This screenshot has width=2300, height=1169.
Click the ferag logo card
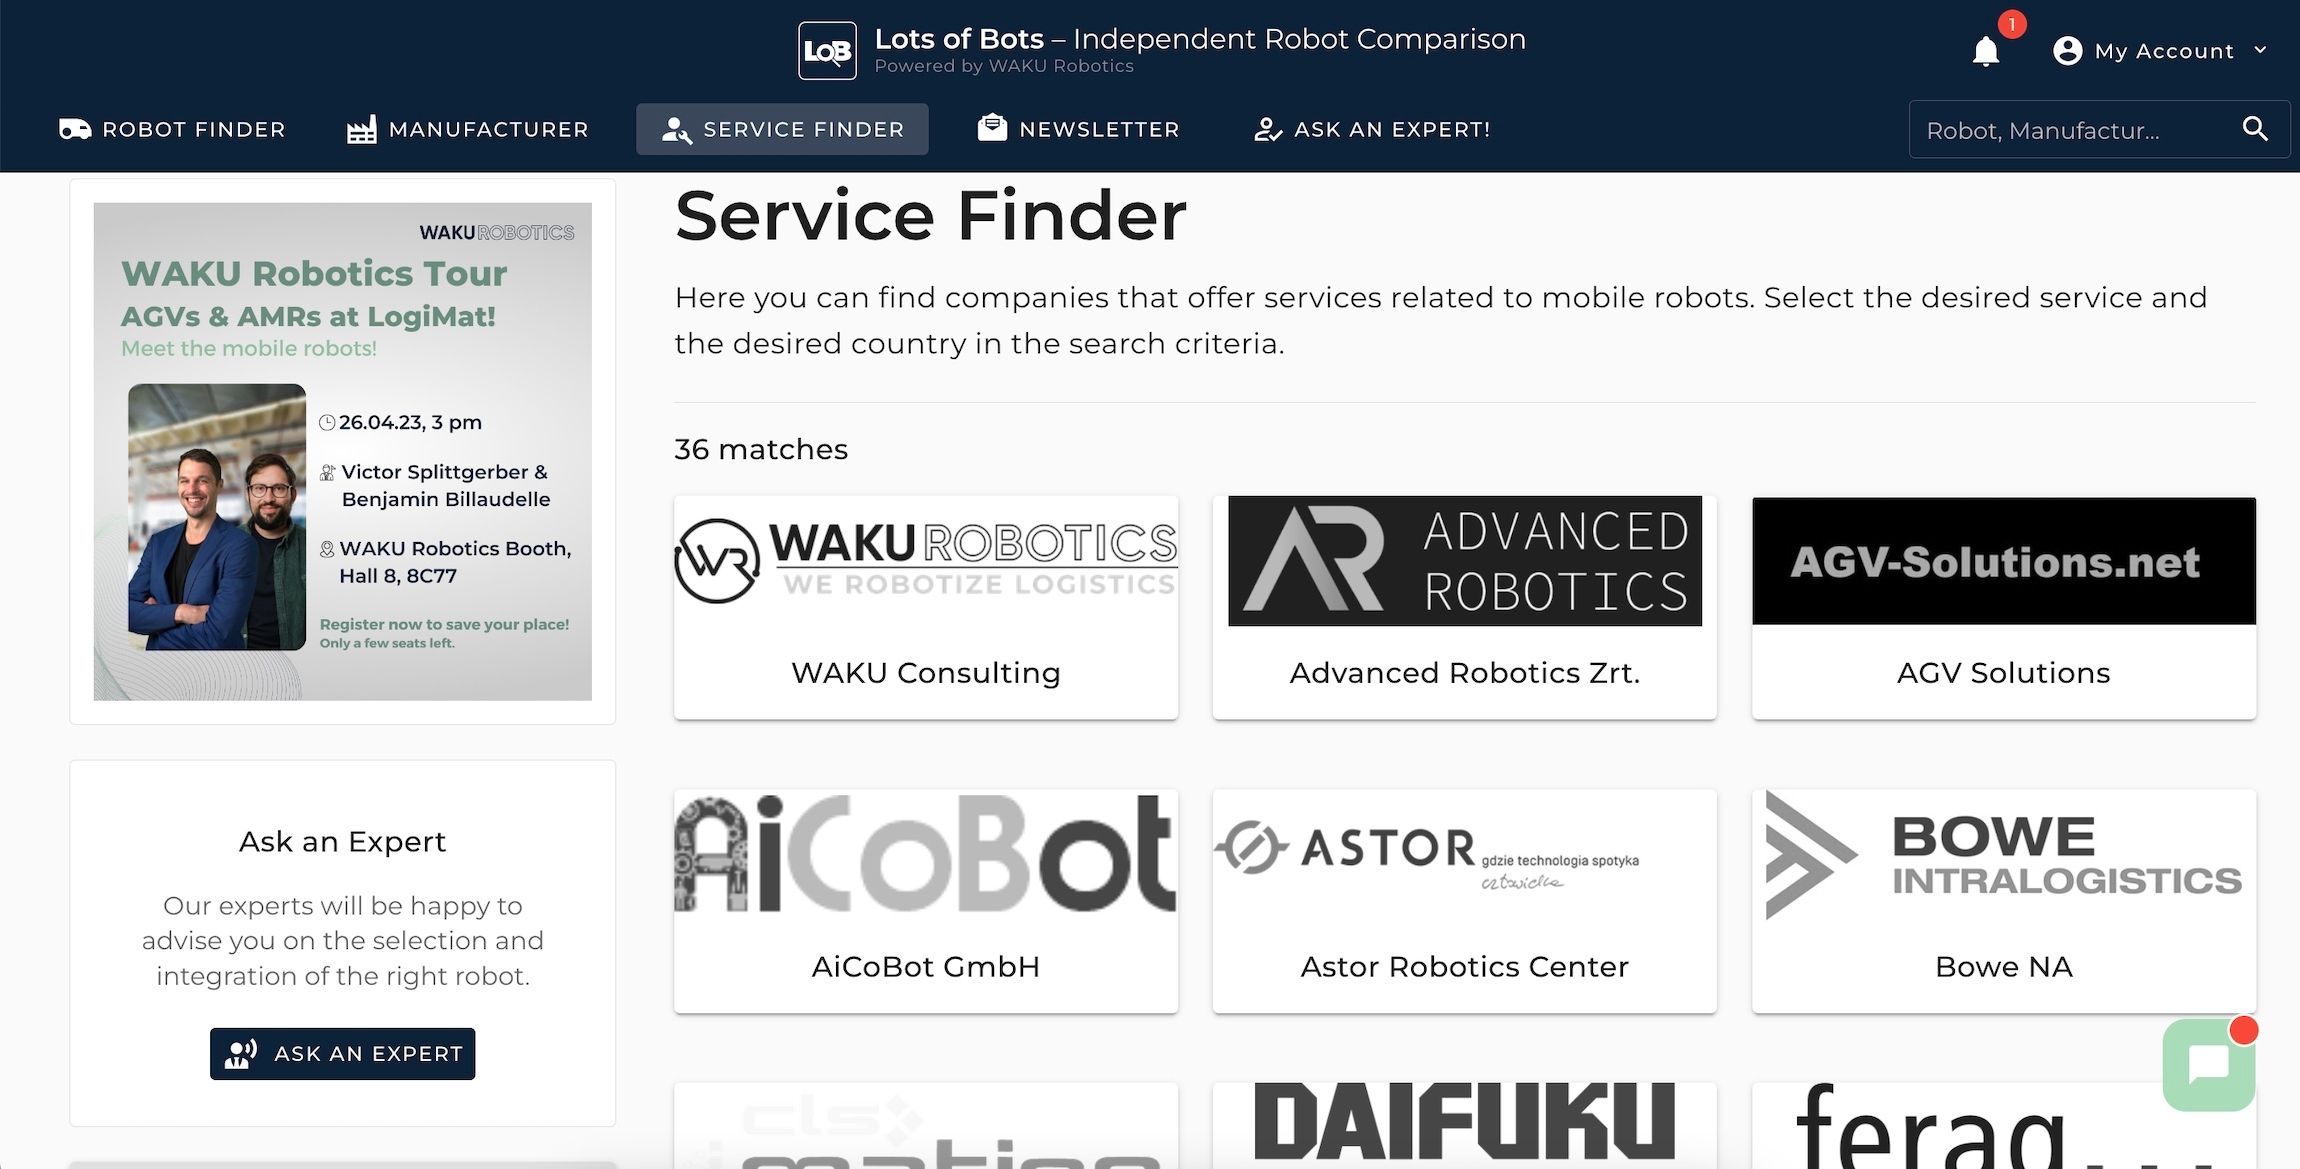2004,1126
